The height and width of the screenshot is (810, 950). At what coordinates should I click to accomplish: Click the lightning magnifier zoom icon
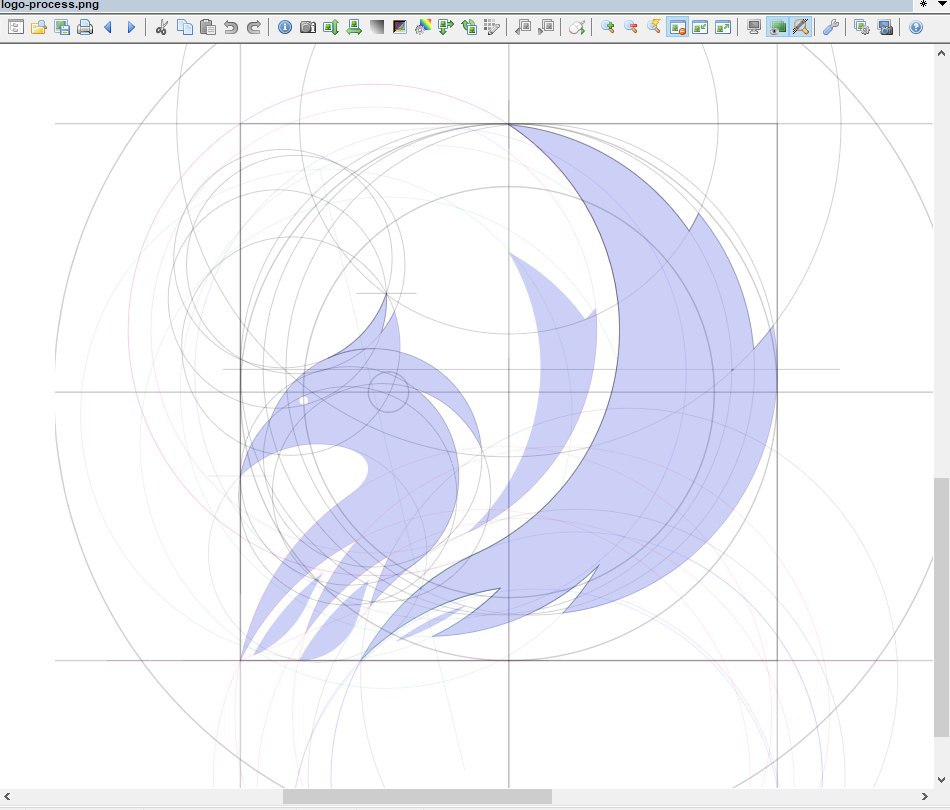pos(654,27)
